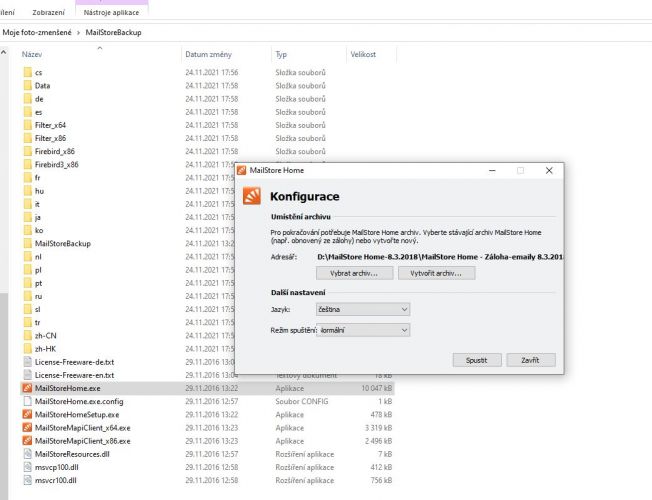Click the 3 319 kB size cell
The height and width of the screenshot is (500, 652).
pos(378,428)
